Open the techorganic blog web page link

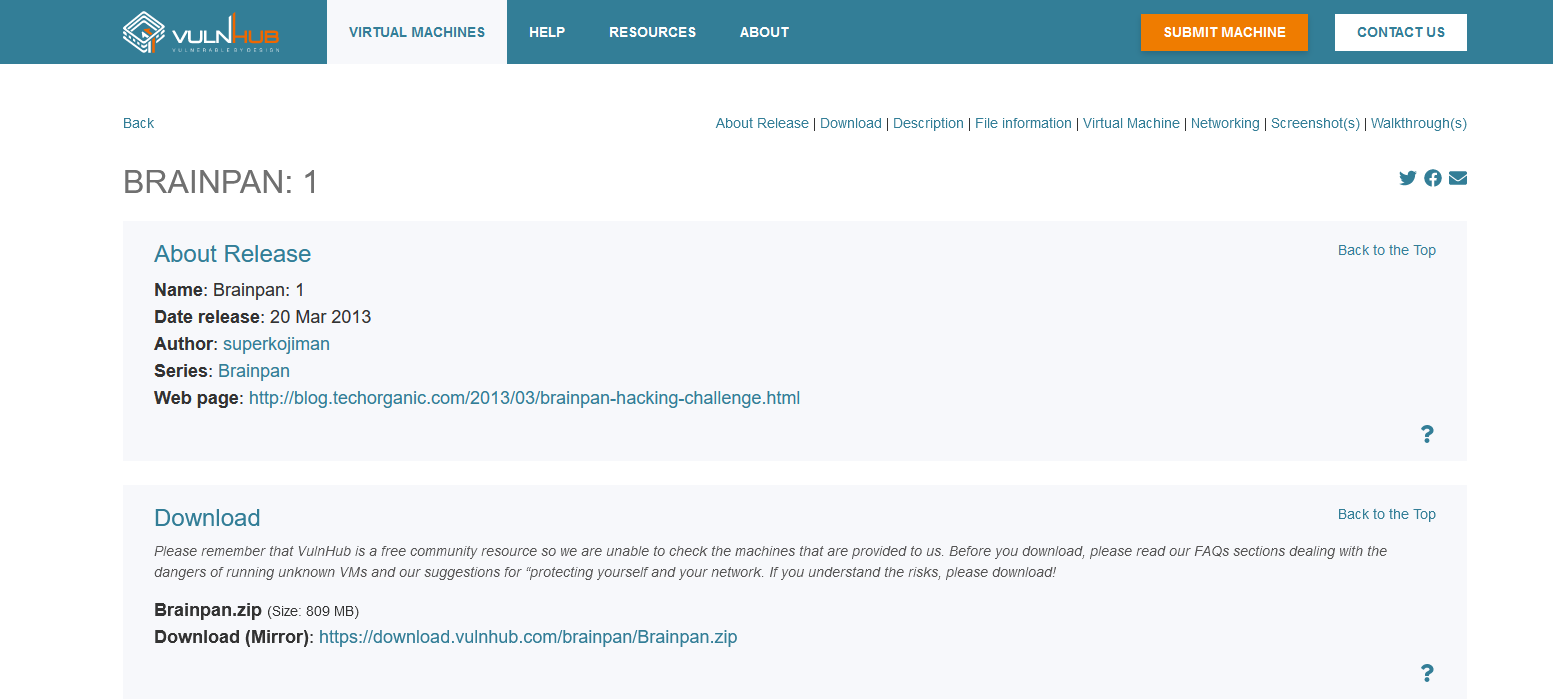point(524,398)
